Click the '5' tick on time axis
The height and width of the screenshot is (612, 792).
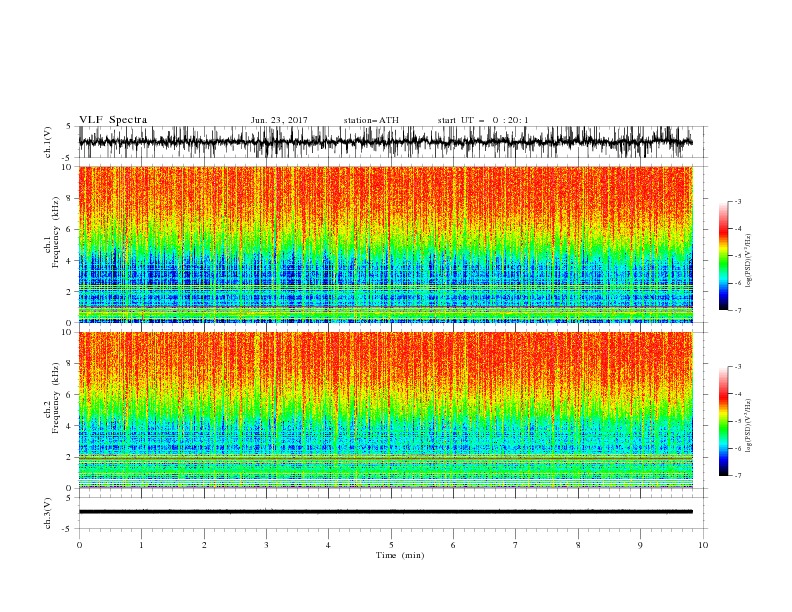click(391, 545)
